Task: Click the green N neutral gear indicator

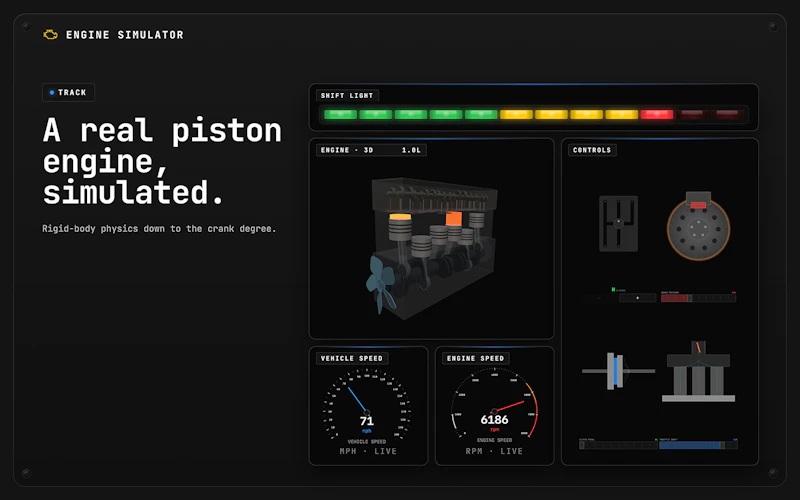Action: [x=613, y=289]
